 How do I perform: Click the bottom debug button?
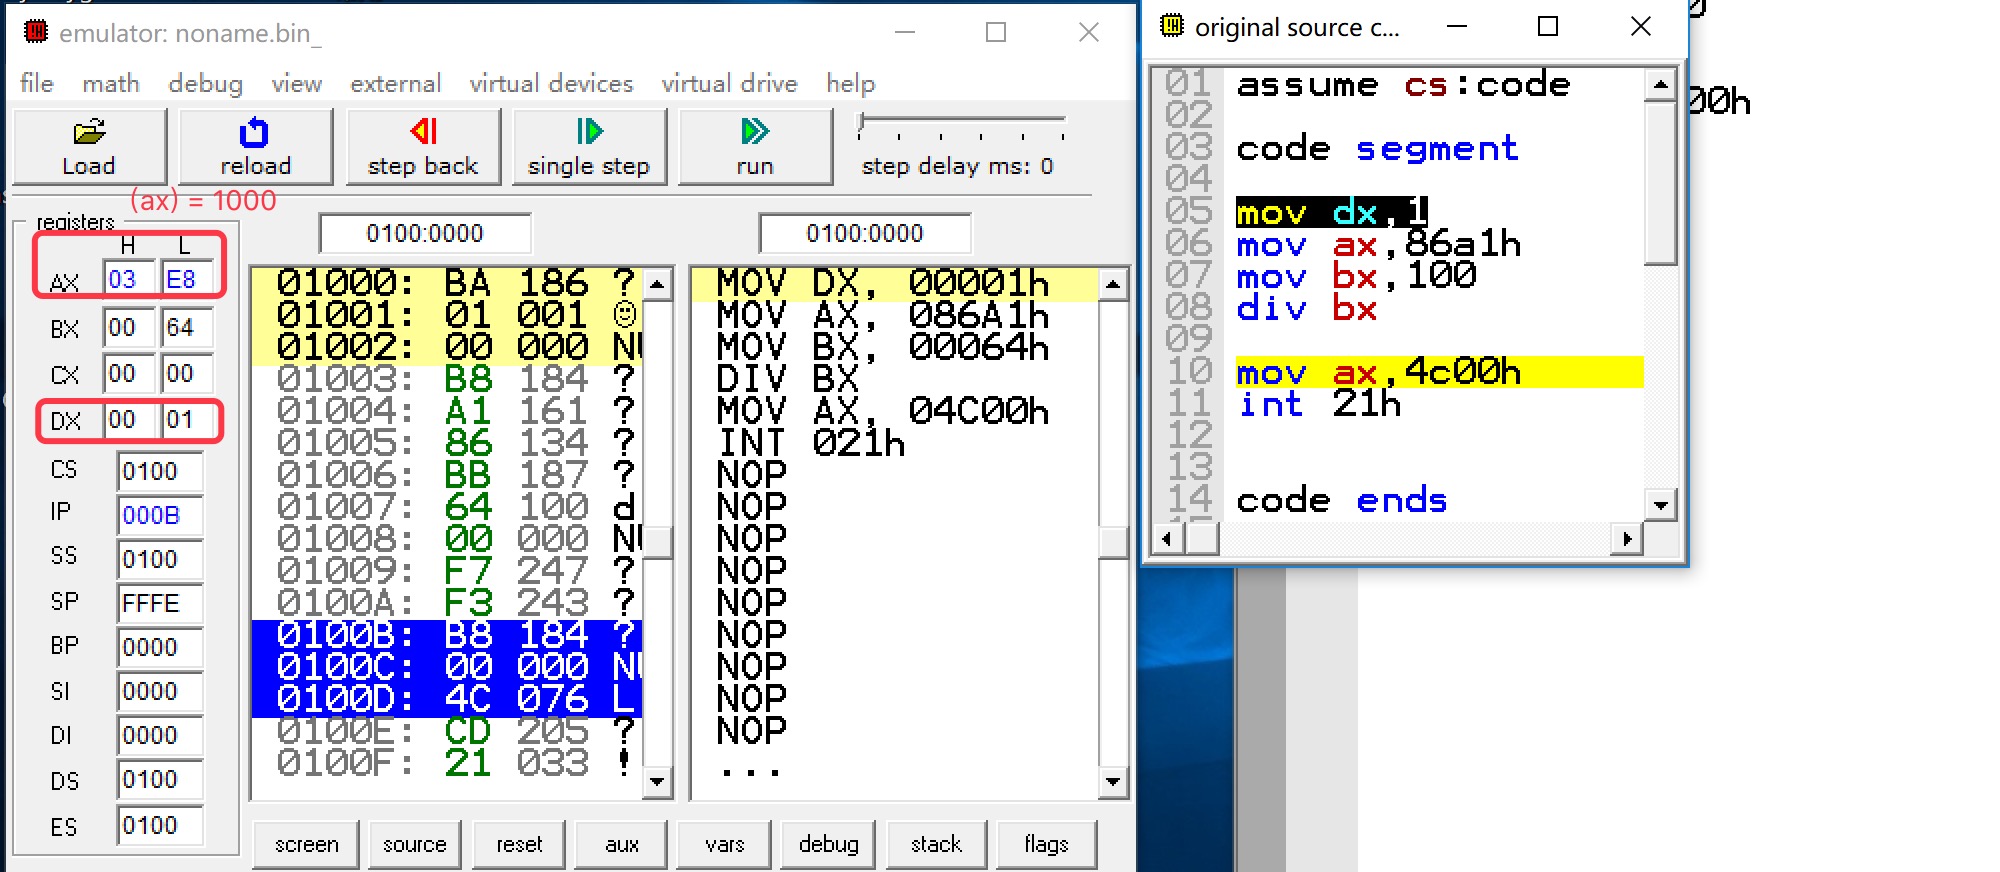(829, 845)
